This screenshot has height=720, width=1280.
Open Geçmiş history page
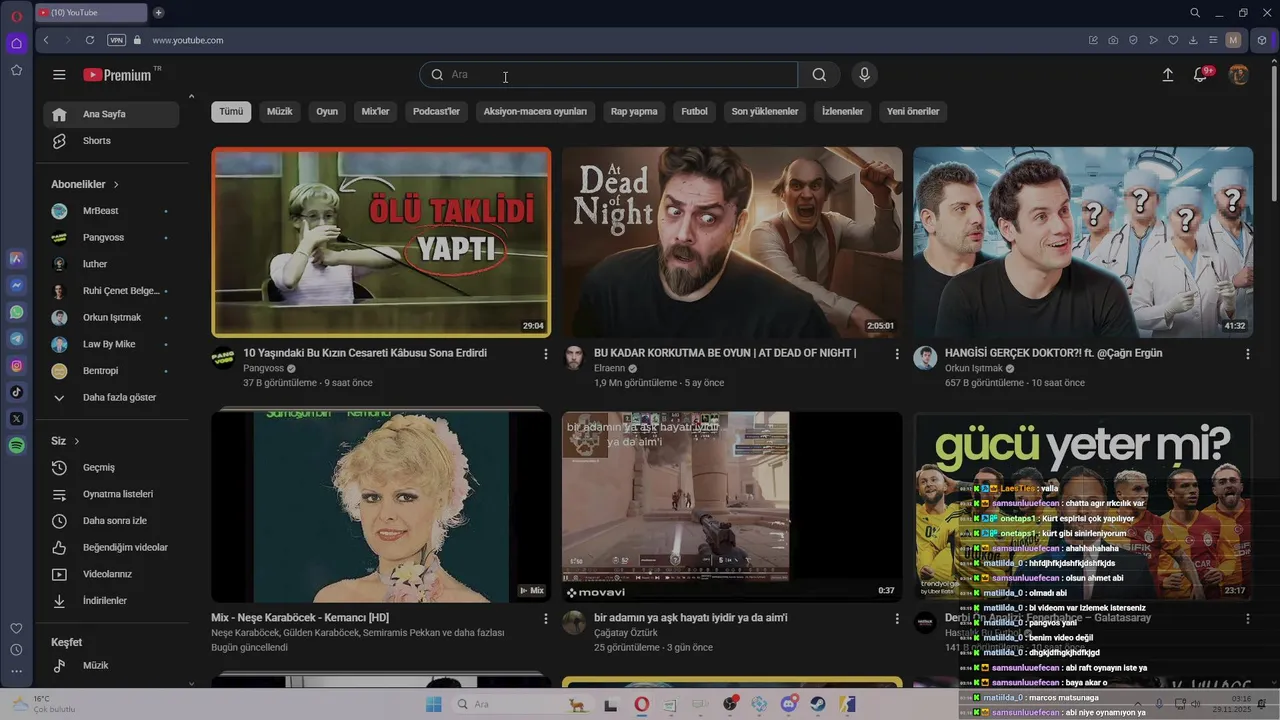[111, 467]
